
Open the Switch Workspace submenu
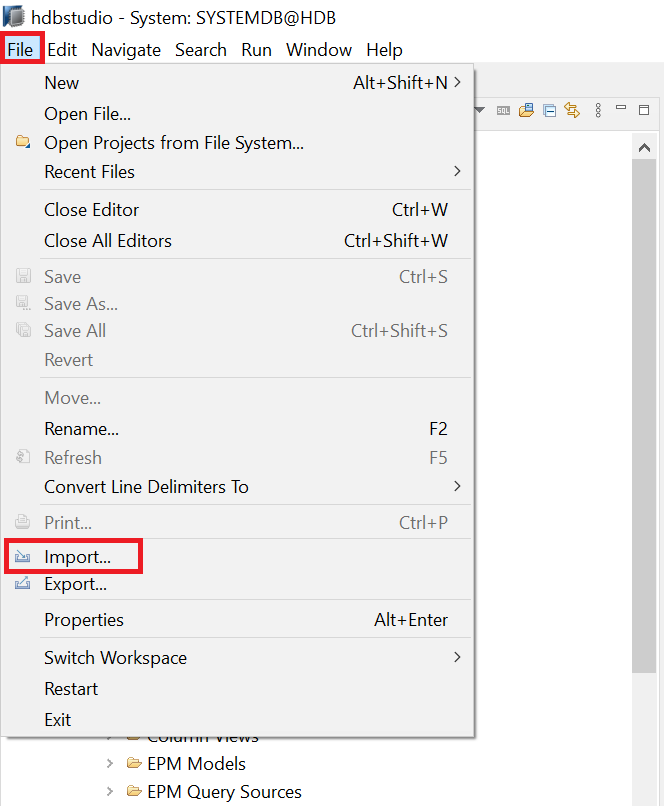point(458,658)
